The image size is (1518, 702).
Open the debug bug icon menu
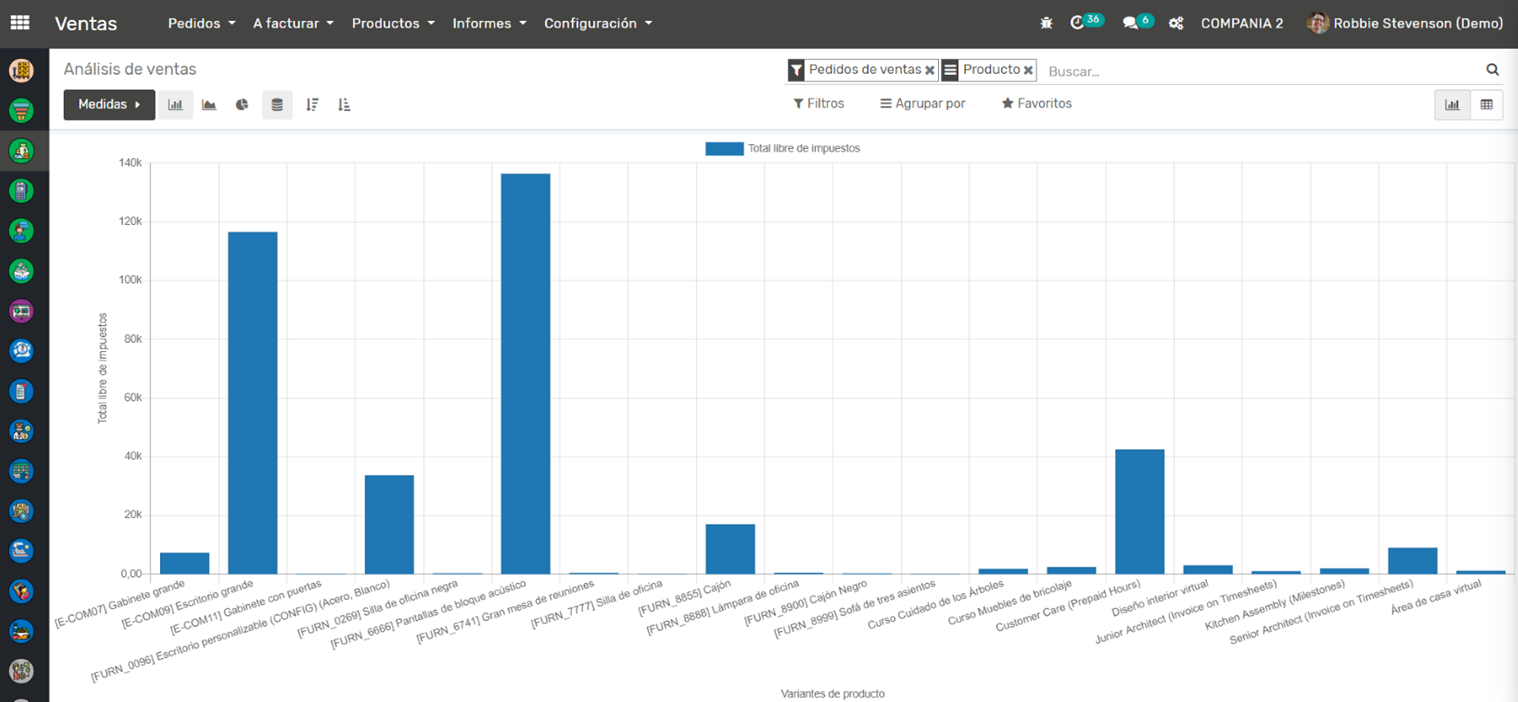(x=1046, y=23)
